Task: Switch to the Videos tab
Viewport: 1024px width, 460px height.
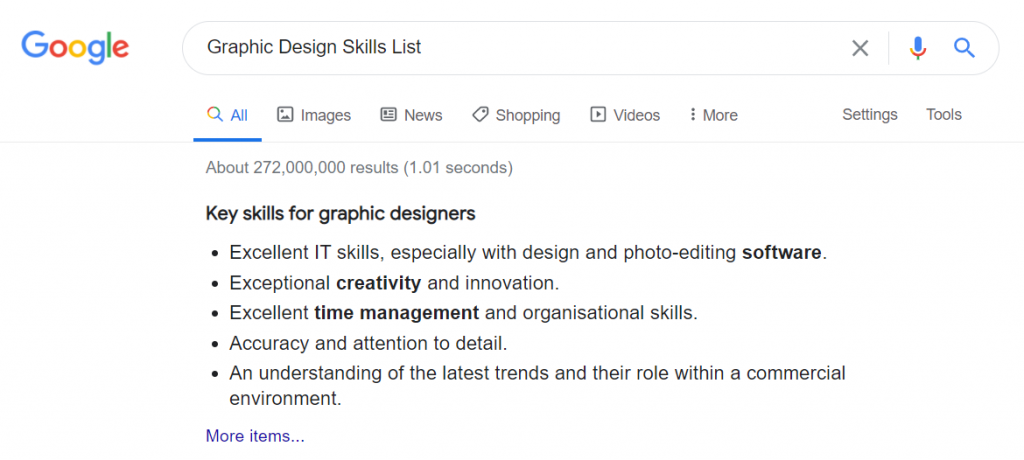Action: [625, 115]
